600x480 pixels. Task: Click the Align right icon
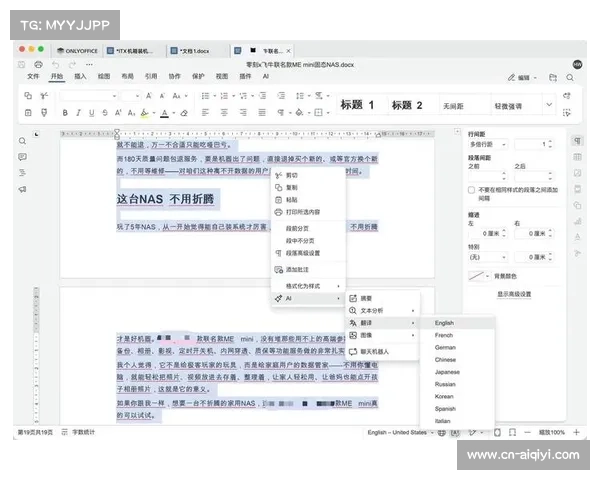(x=243, y=113)
